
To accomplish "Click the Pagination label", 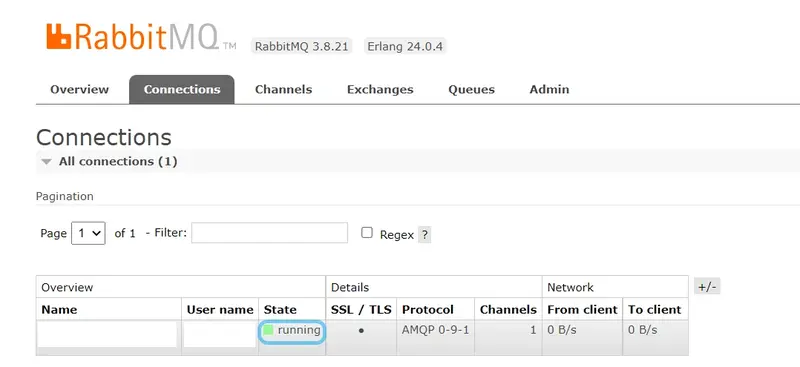I will click(x=65, y=197).
